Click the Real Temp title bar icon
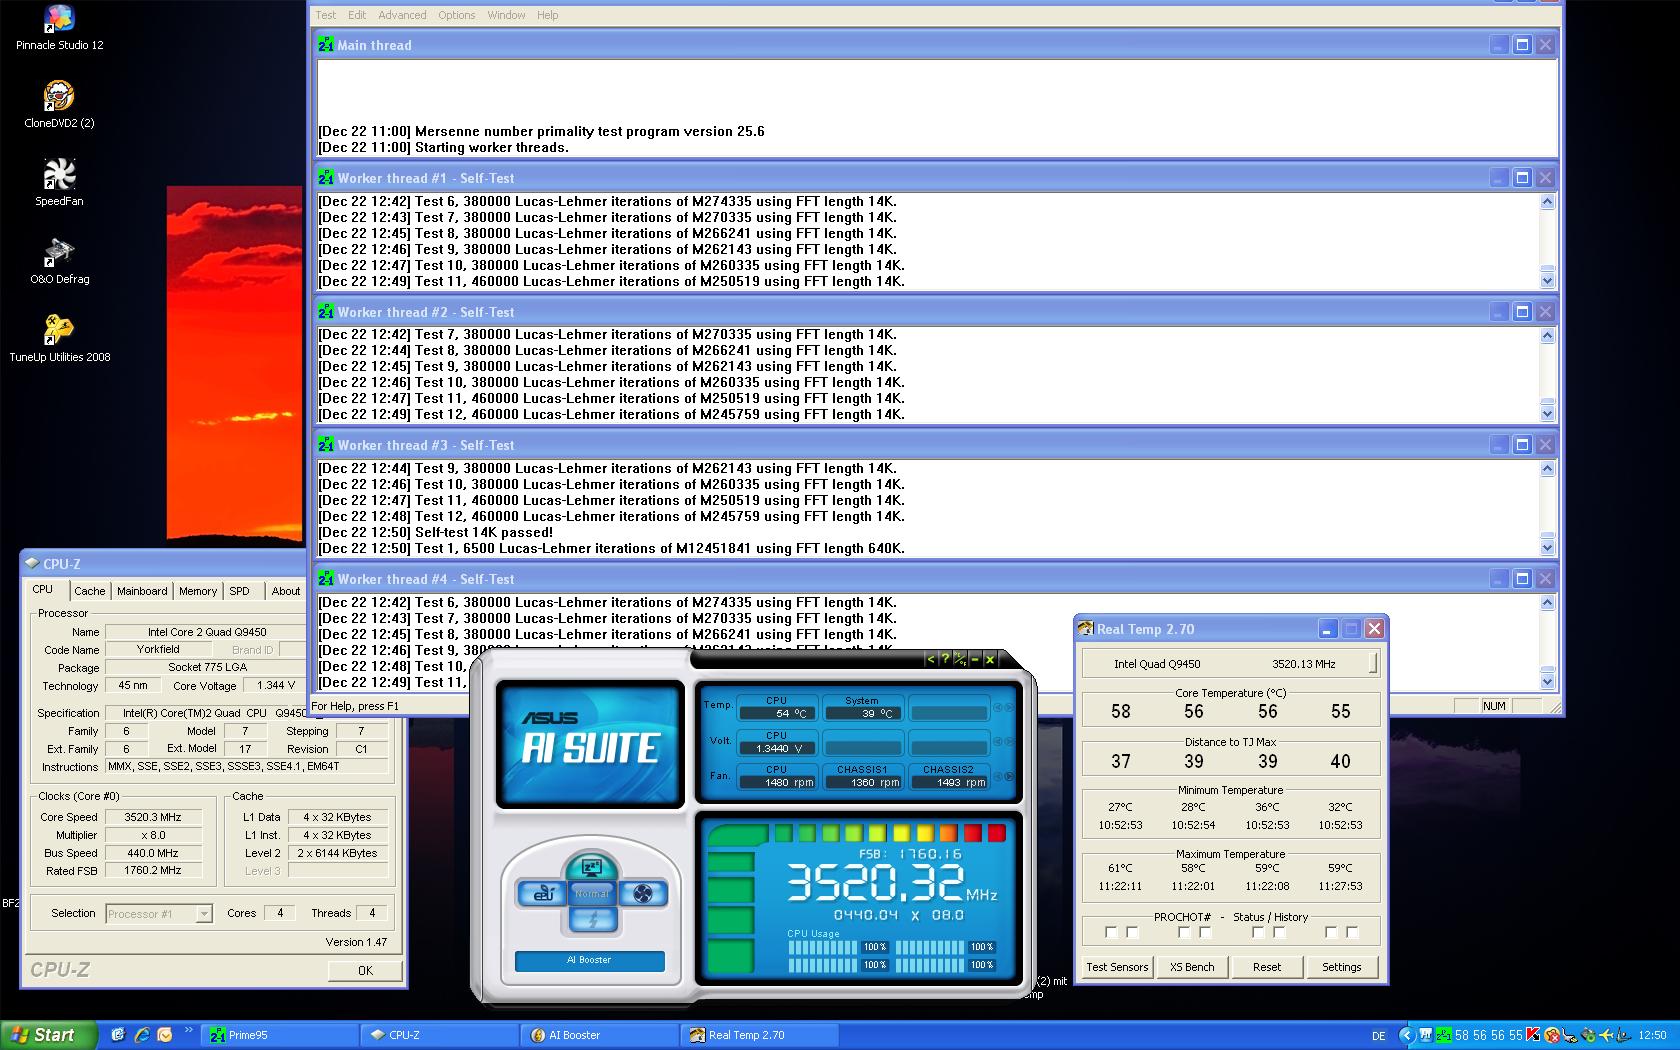 pyautogui.click(x=1085, y=629)
